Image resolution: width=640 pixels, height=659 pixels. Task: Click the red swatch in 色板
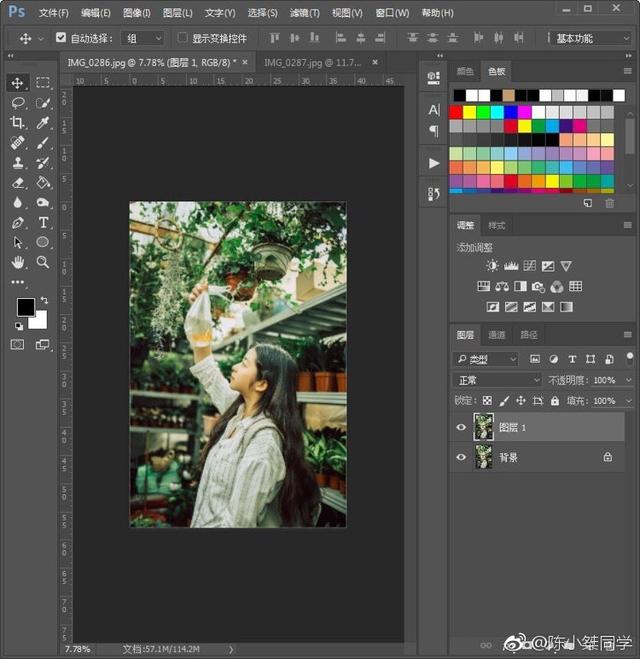tap(456, 112)
